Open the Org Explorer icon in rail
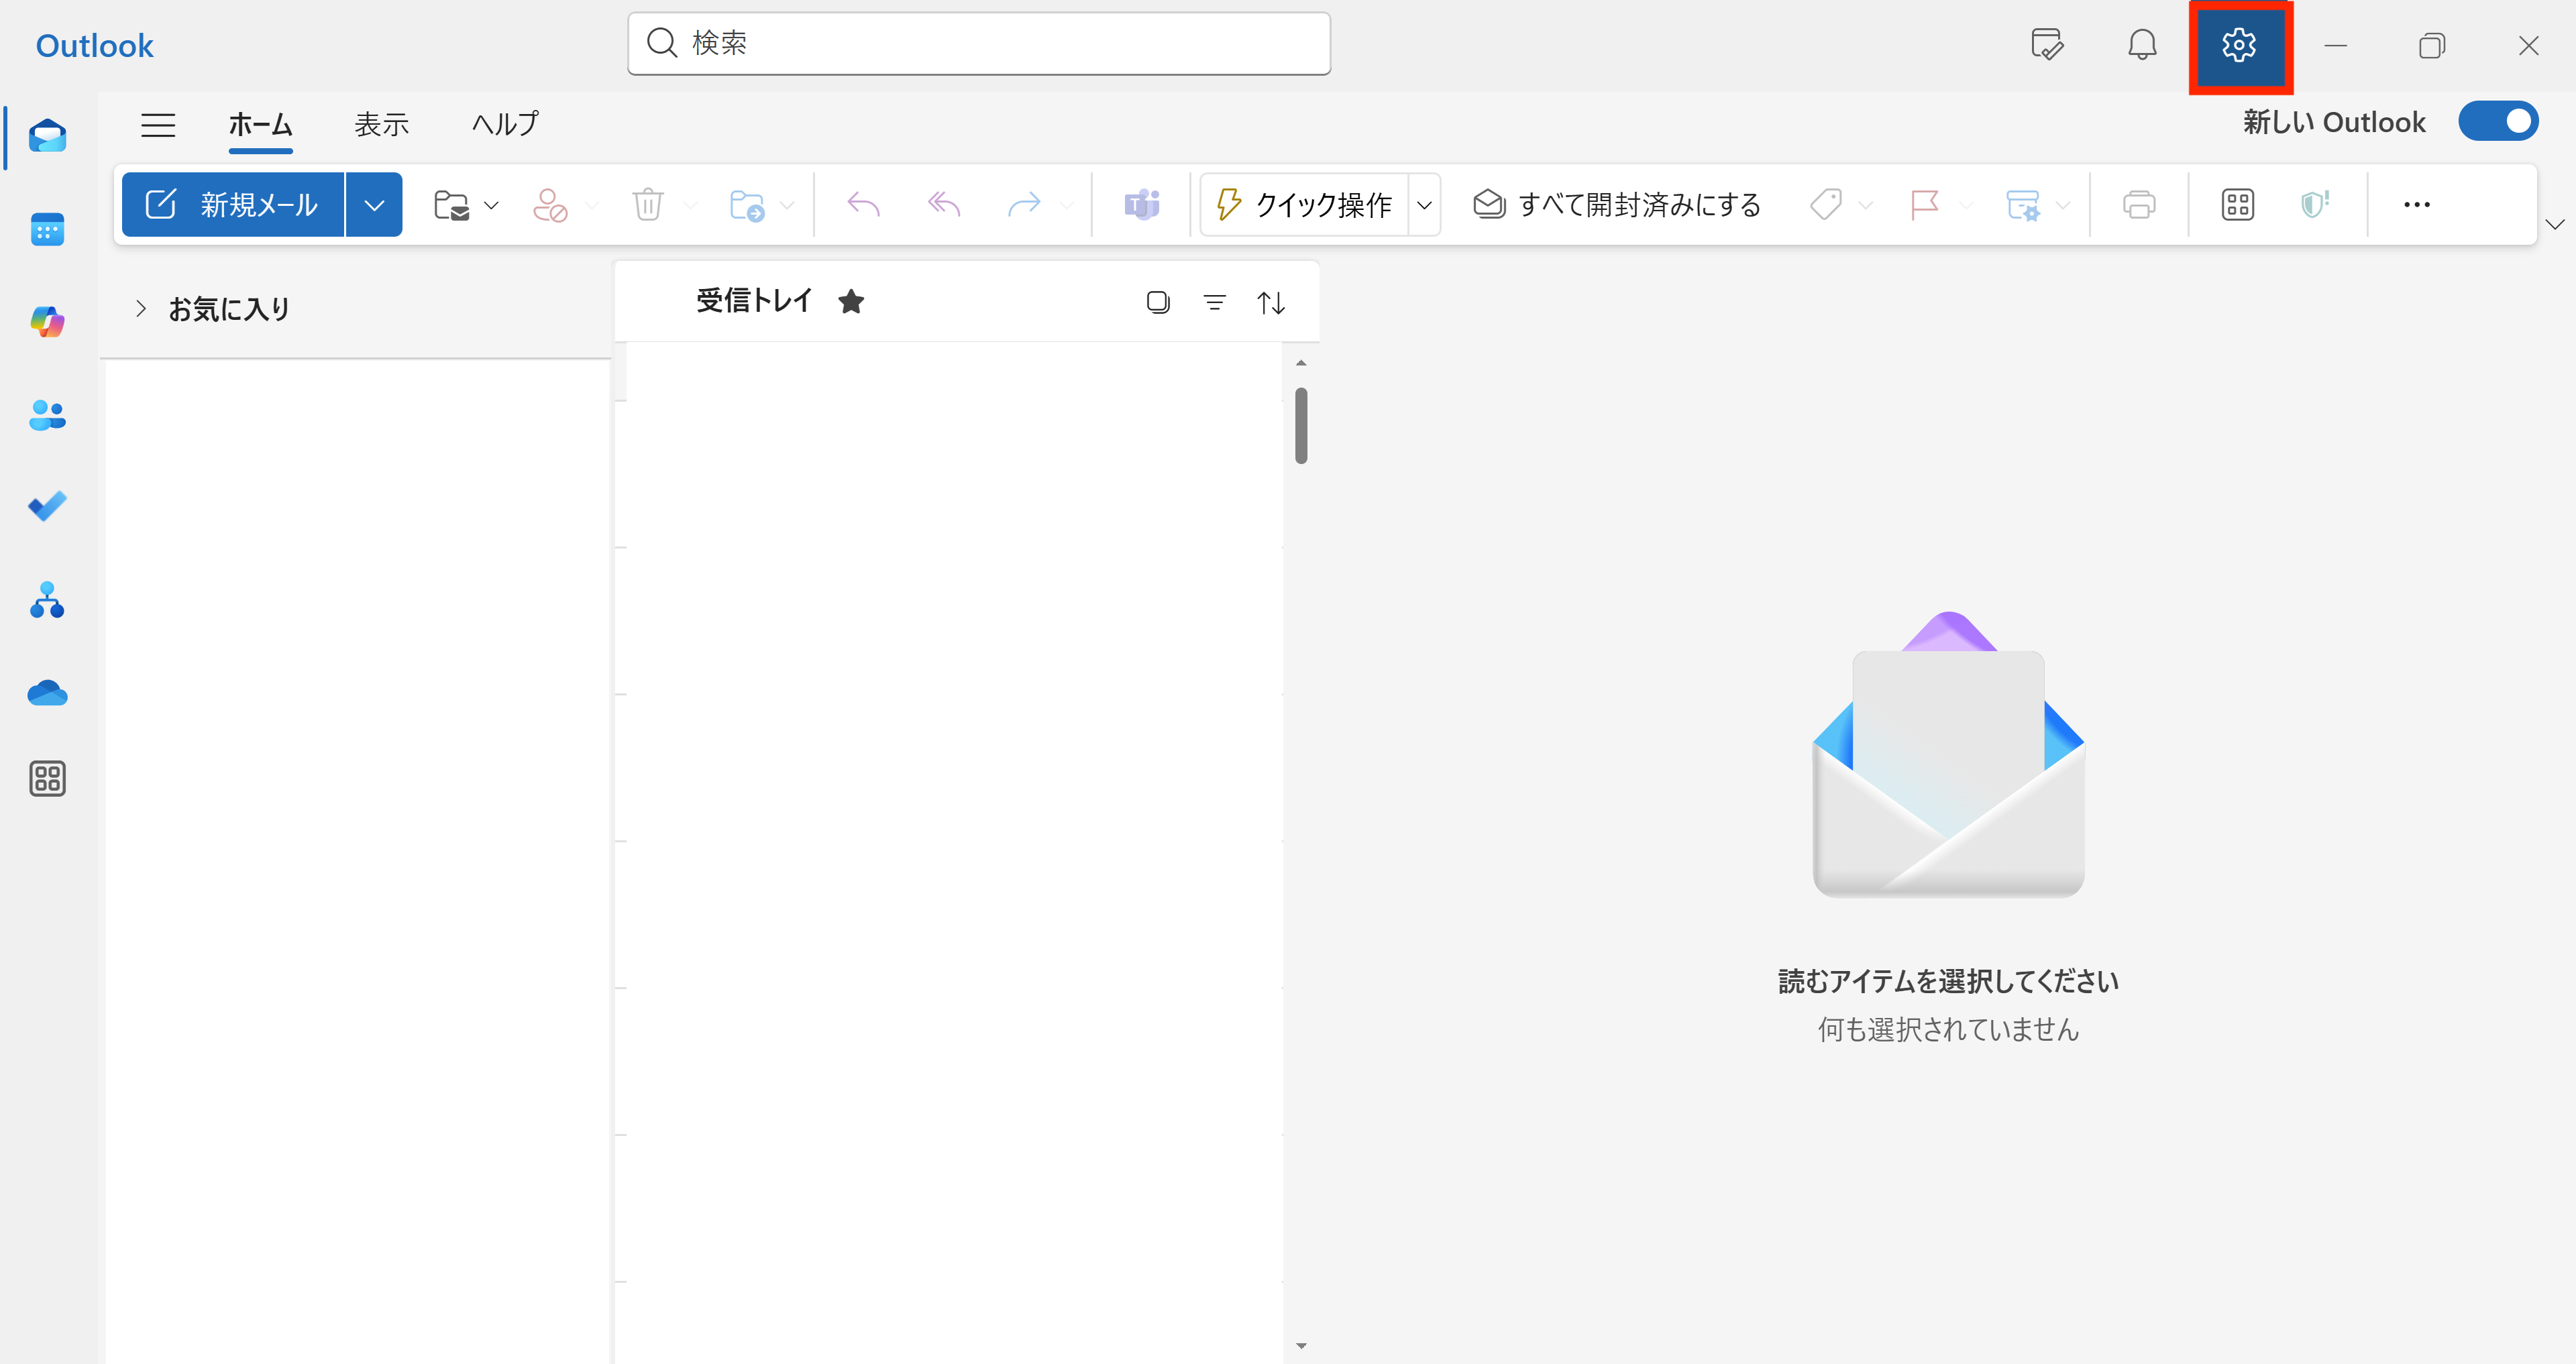The image size is (2576, 1364). 47,600
